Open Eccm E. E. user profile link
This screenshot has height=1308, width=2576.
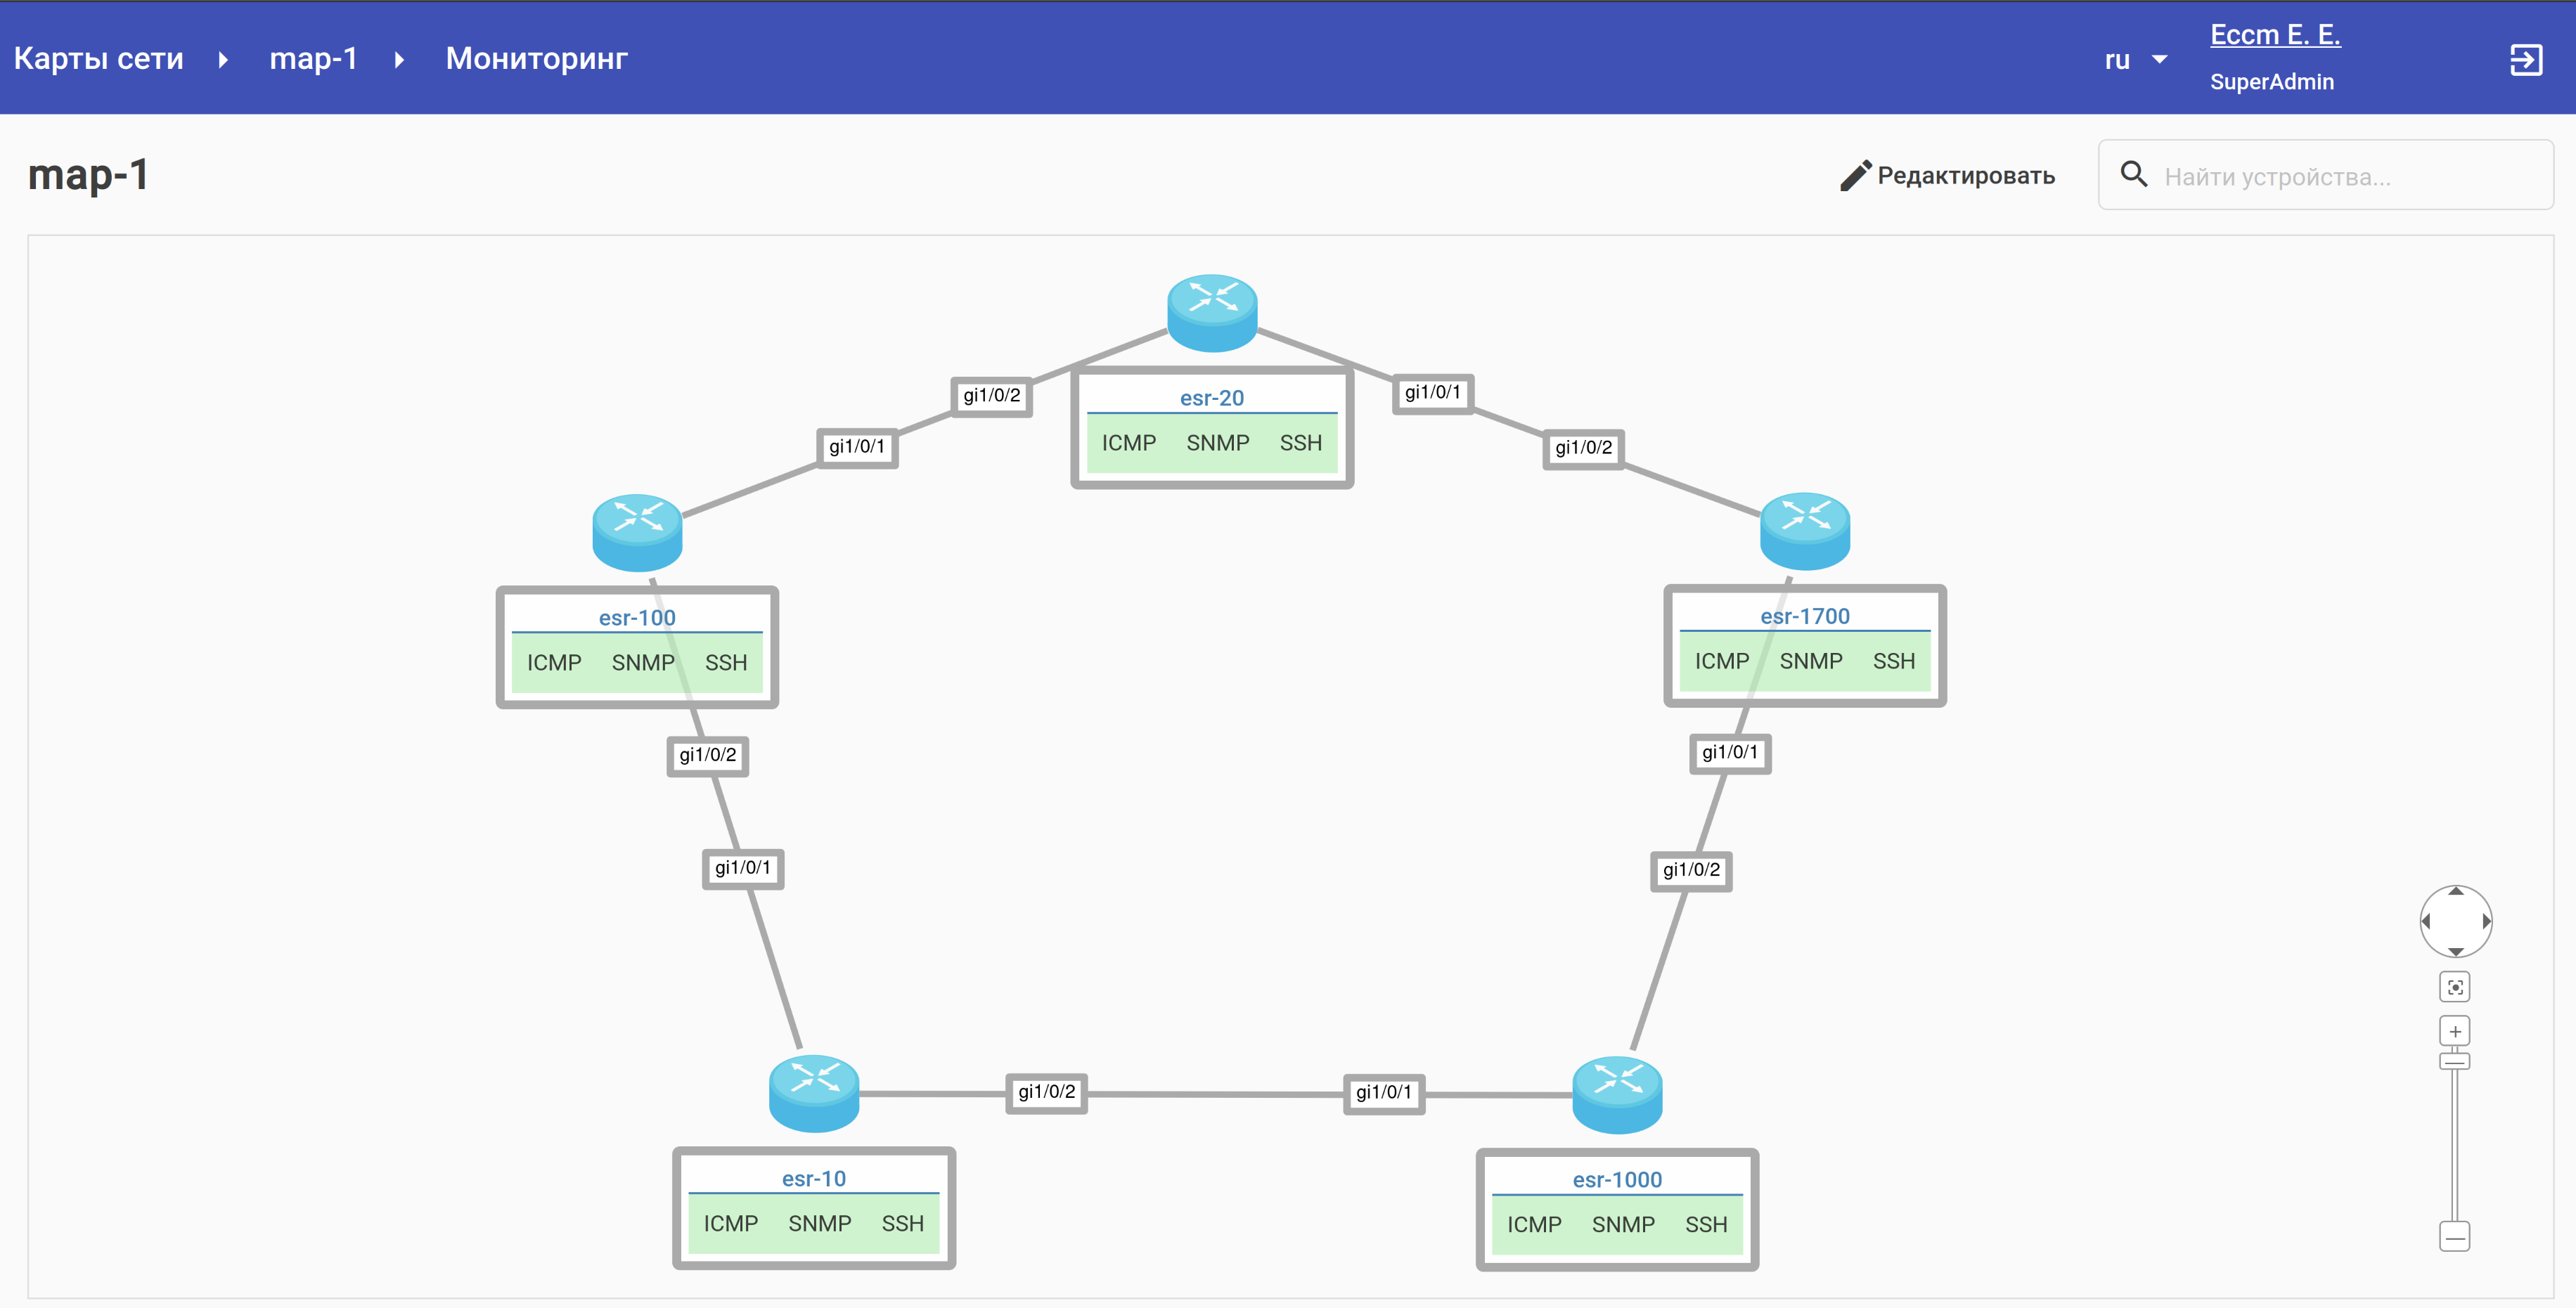point(2274,35)
